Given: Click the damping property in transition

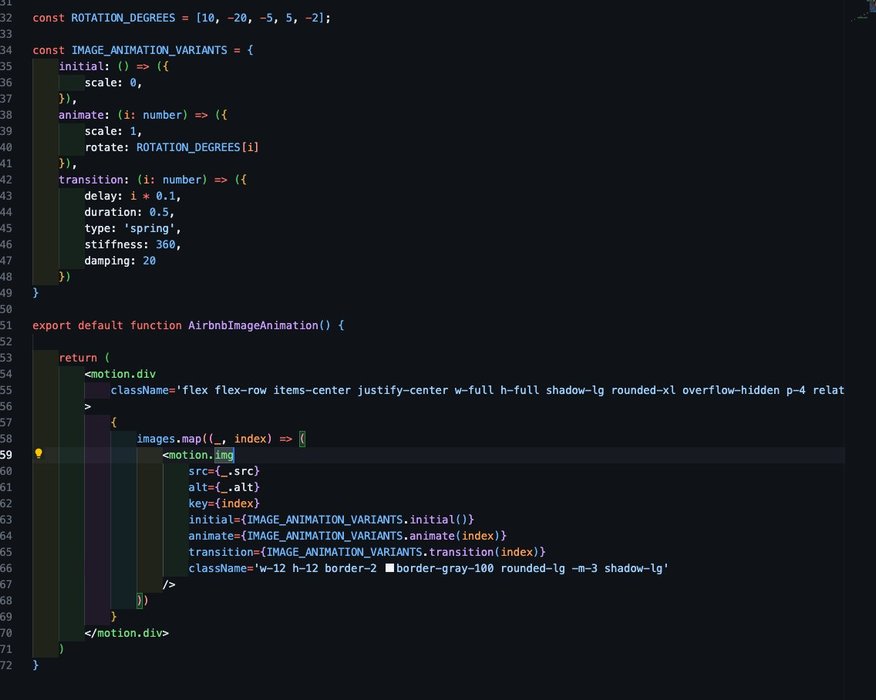Looking at the screenshot, I should [x=107, y=260].
